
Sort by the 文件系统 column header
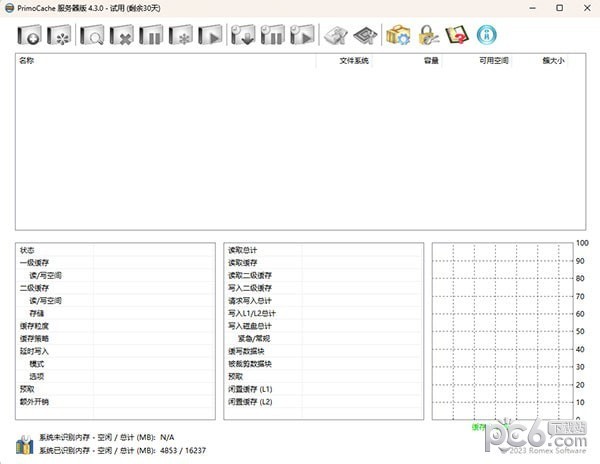tap(344, 60)
